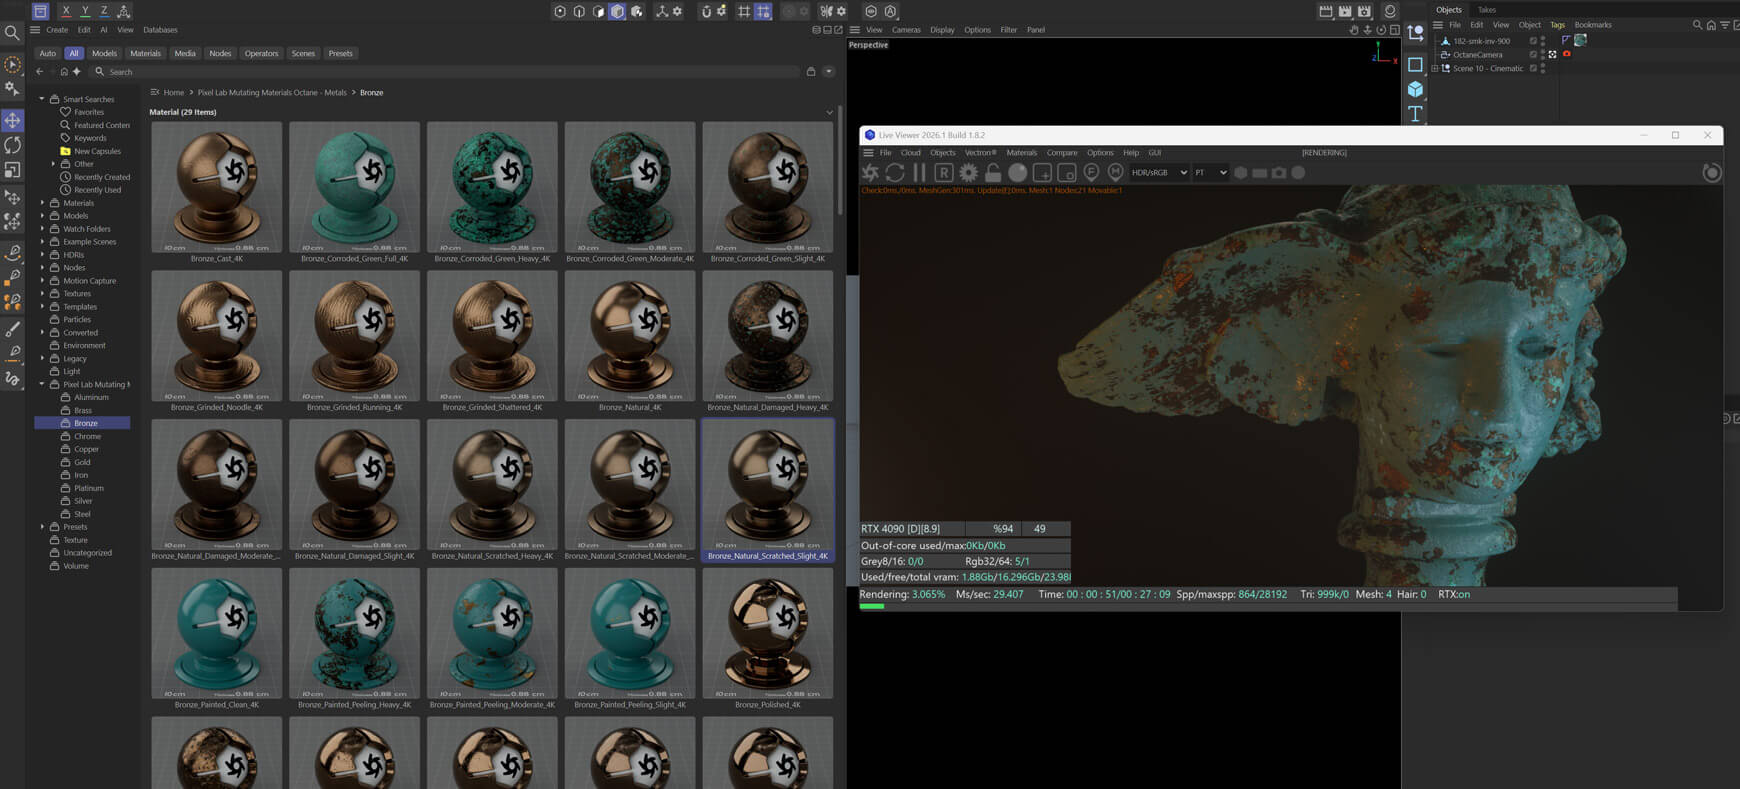
Task: Select the Move tool in left toolbar
Action: point(12,120)
